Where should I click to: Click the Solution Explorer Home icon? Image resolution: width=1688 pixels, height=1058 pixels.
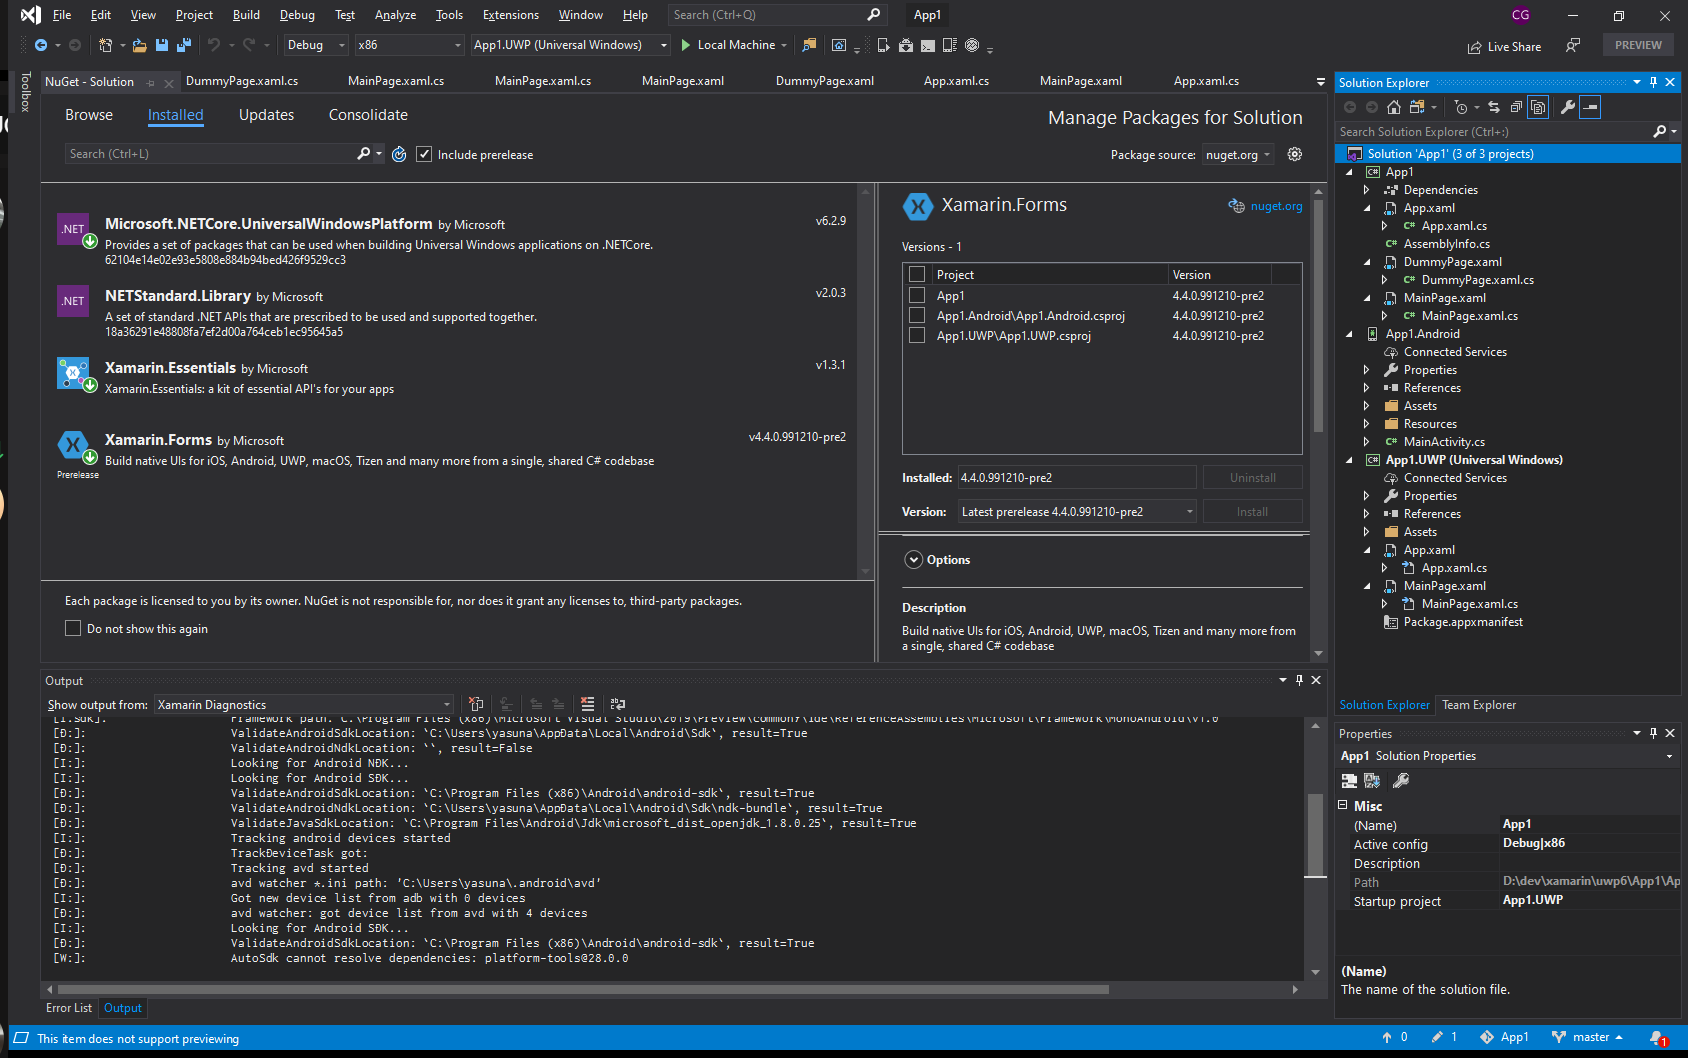click(1394, 107)
